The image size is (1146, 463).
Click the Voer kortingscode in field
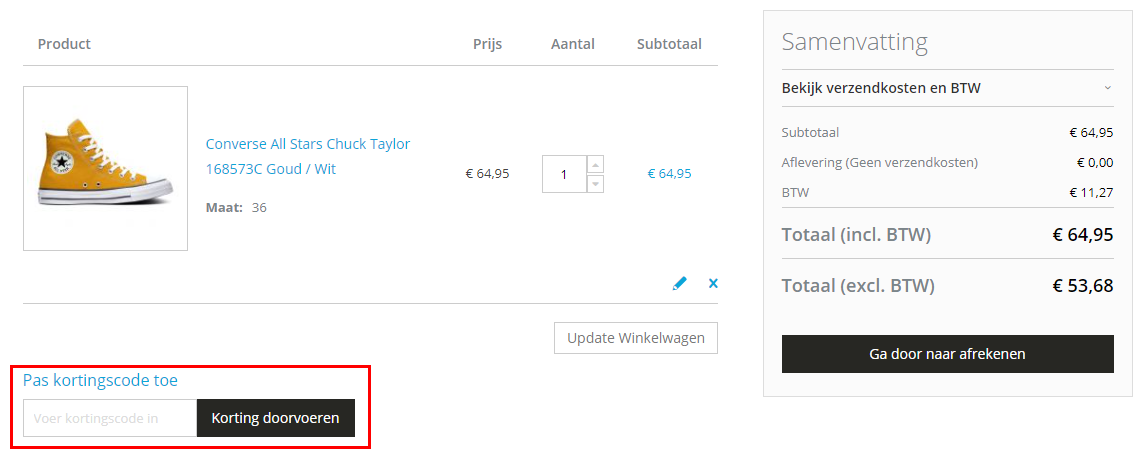coord(110,418)
